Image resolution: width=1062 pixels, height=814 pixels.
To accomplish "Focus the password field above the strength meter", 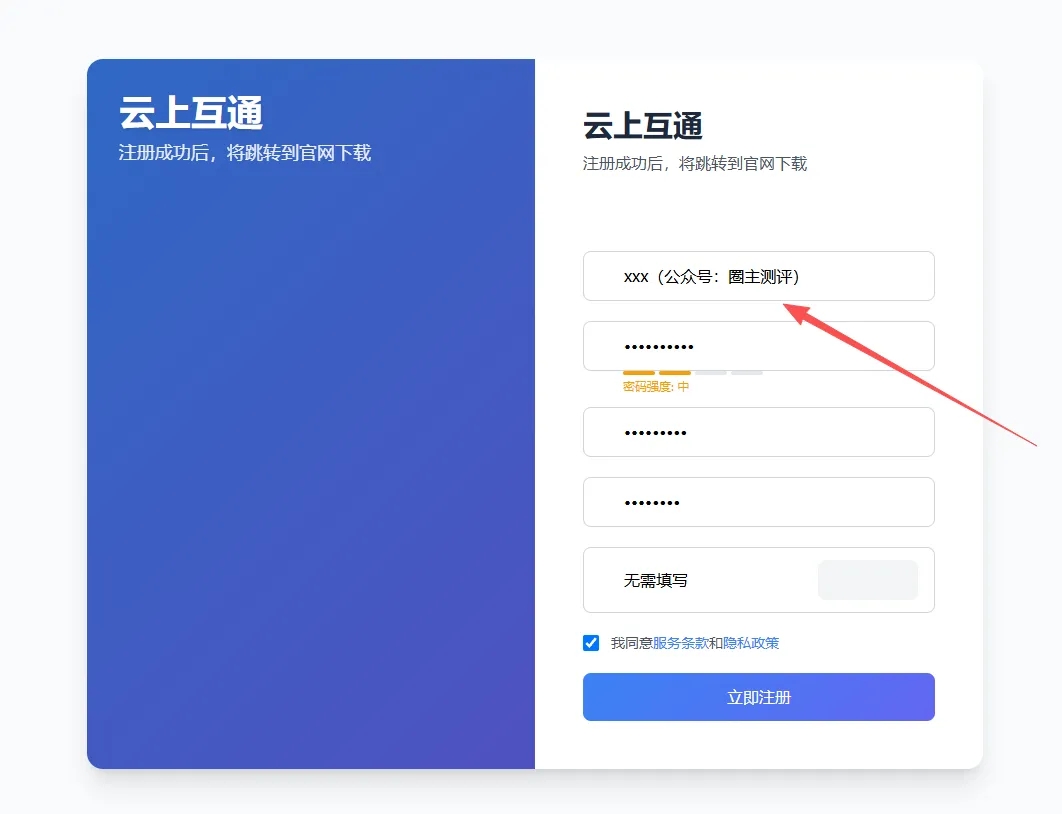I will point(759,346).
